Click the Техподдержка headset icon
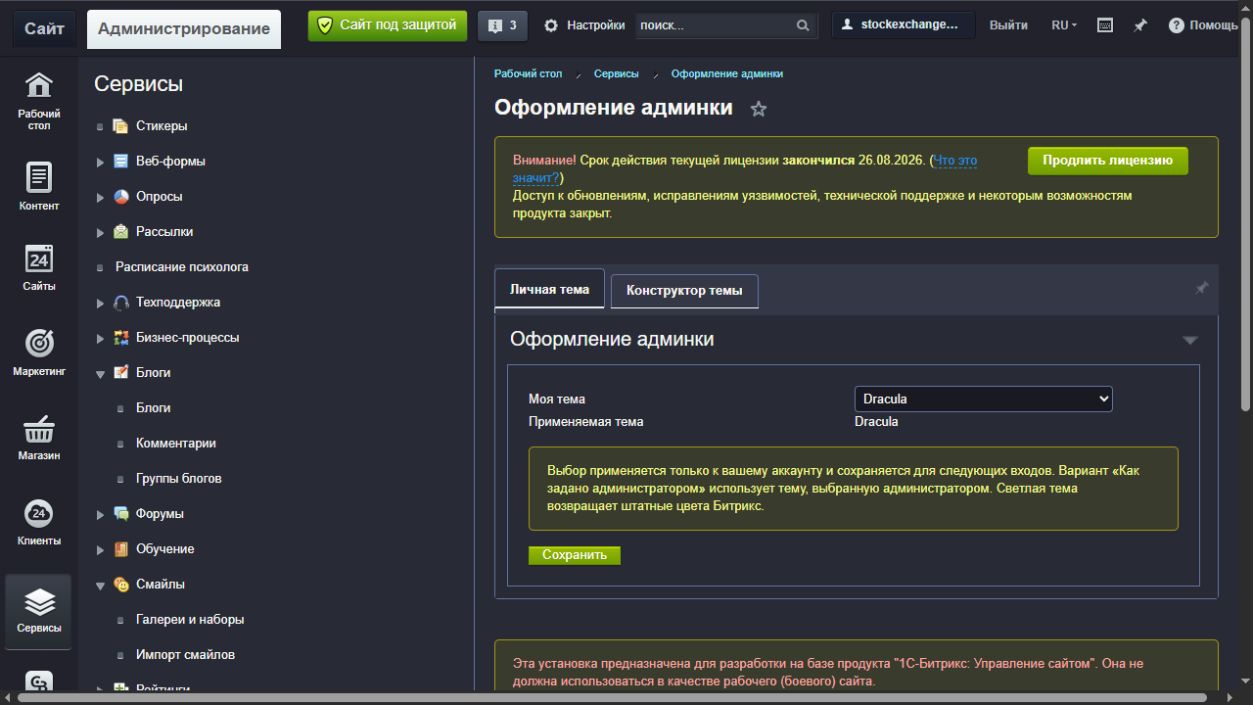Viewport: 1253px width, 705px height. point(120,302)
